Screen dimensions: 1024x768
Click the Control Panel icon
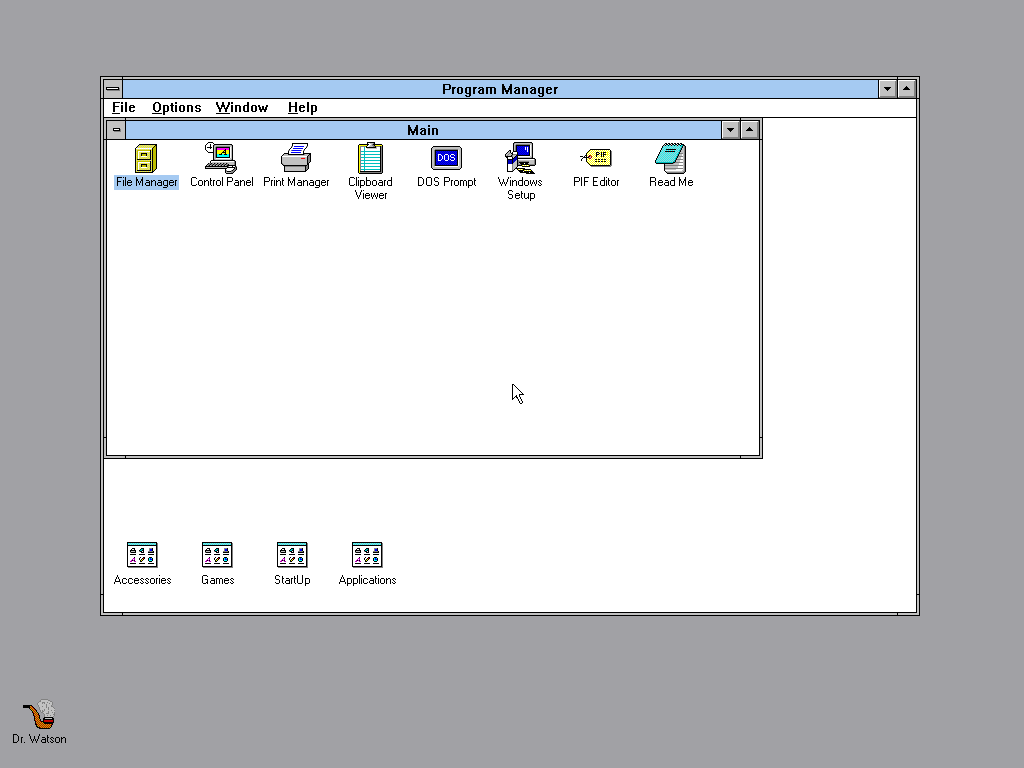coord(221,158)
